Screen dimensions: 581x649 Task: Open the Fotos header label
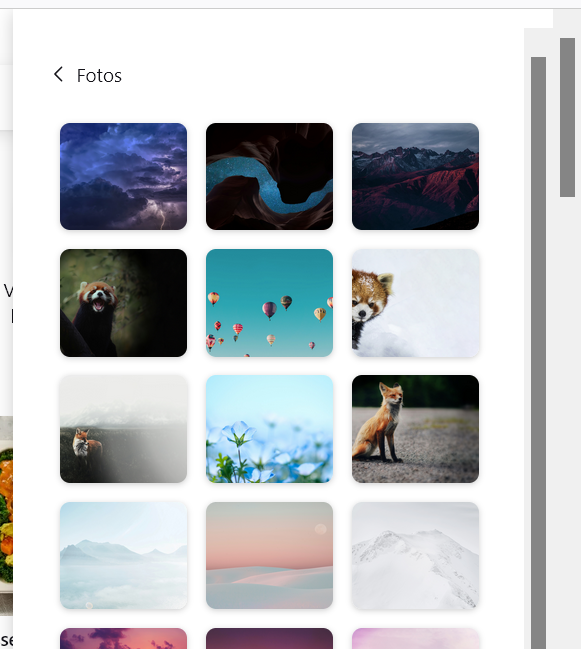pos(99,76)
